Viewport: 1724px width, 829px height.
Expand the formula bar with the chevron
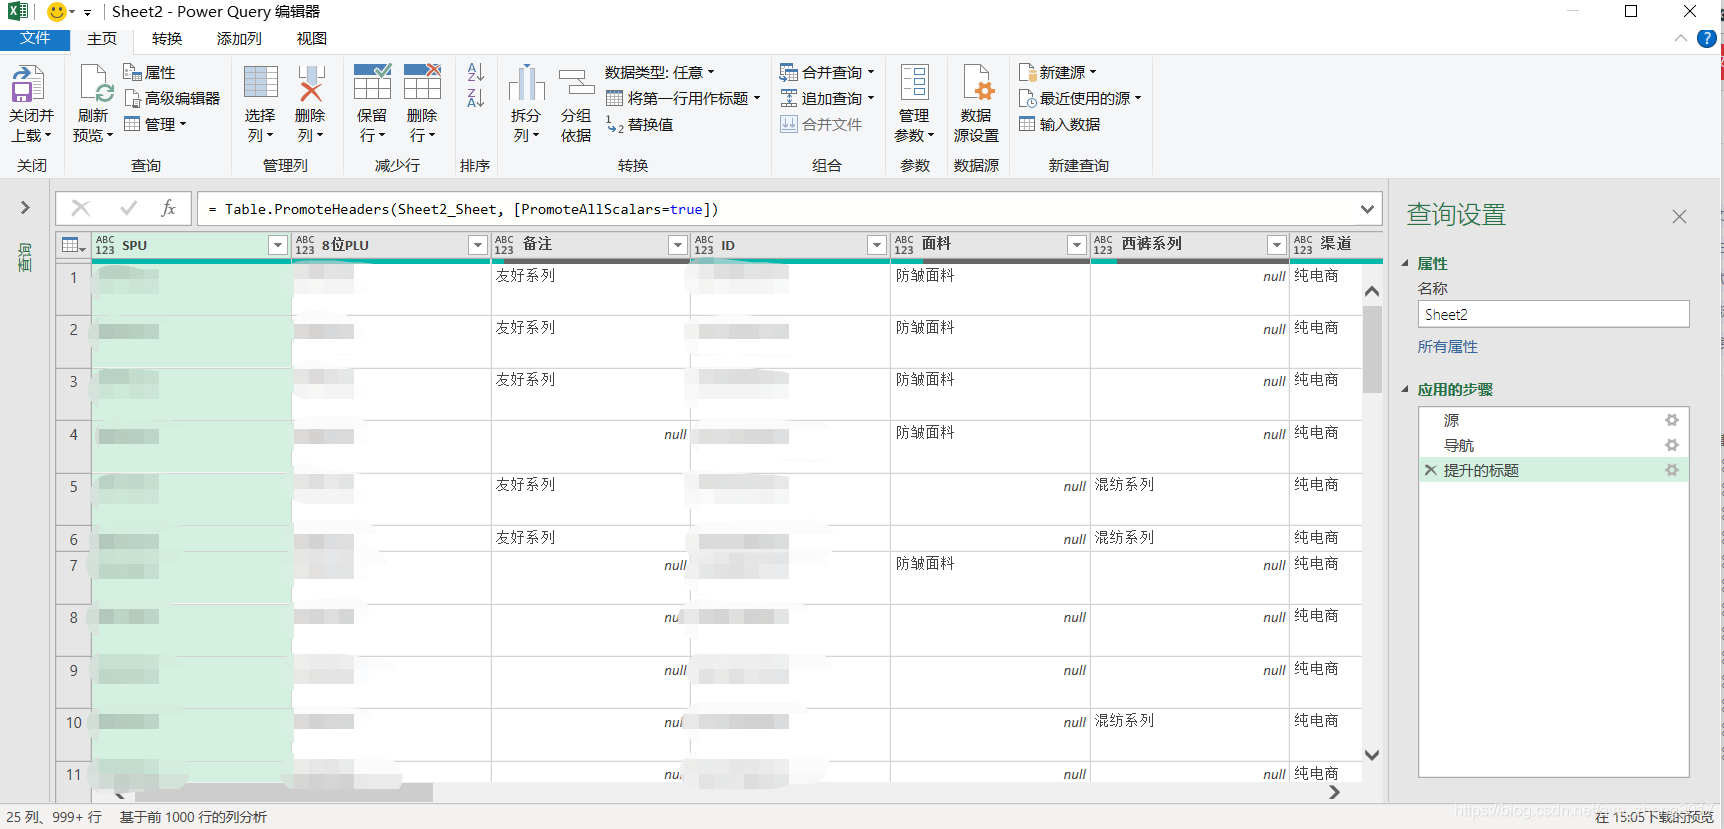click(x=1367, y=209)
